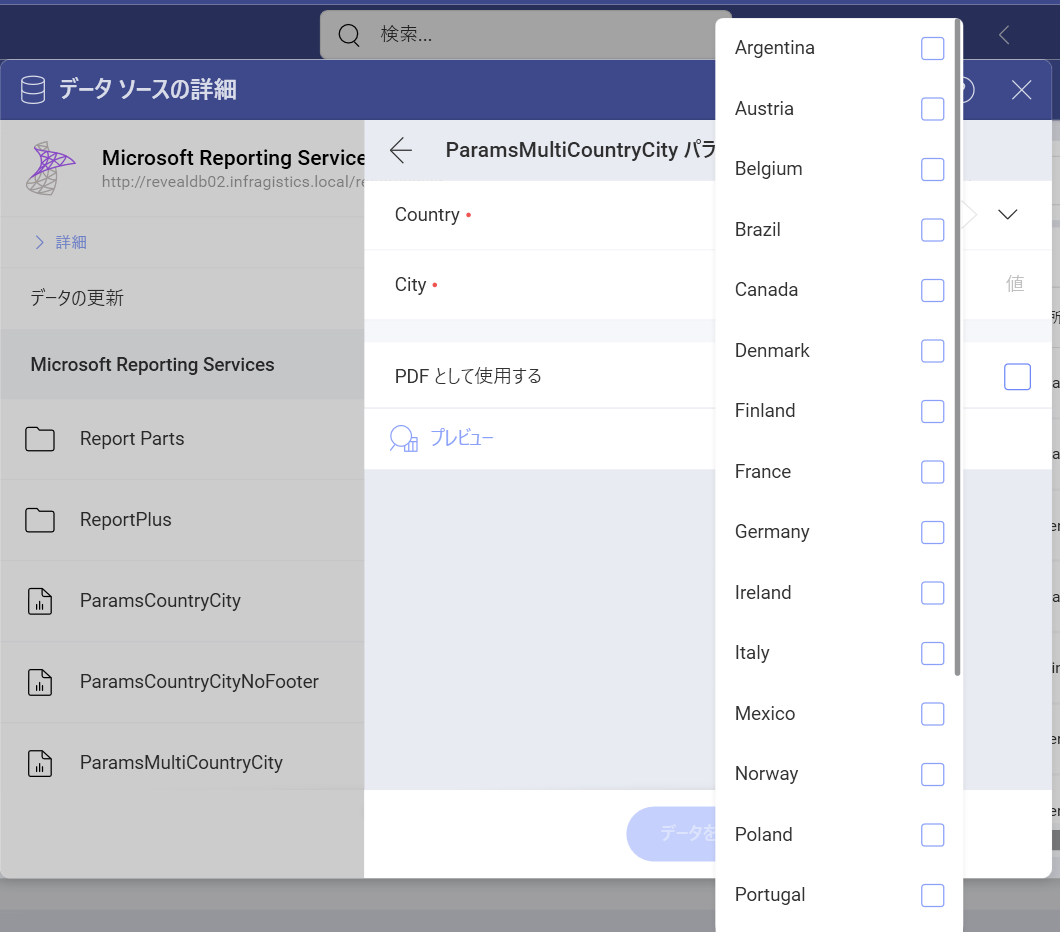The height and width of the screenshot is (932, 1060).
Task: Check the Austria checkbox
Action: tap(932, 109)
